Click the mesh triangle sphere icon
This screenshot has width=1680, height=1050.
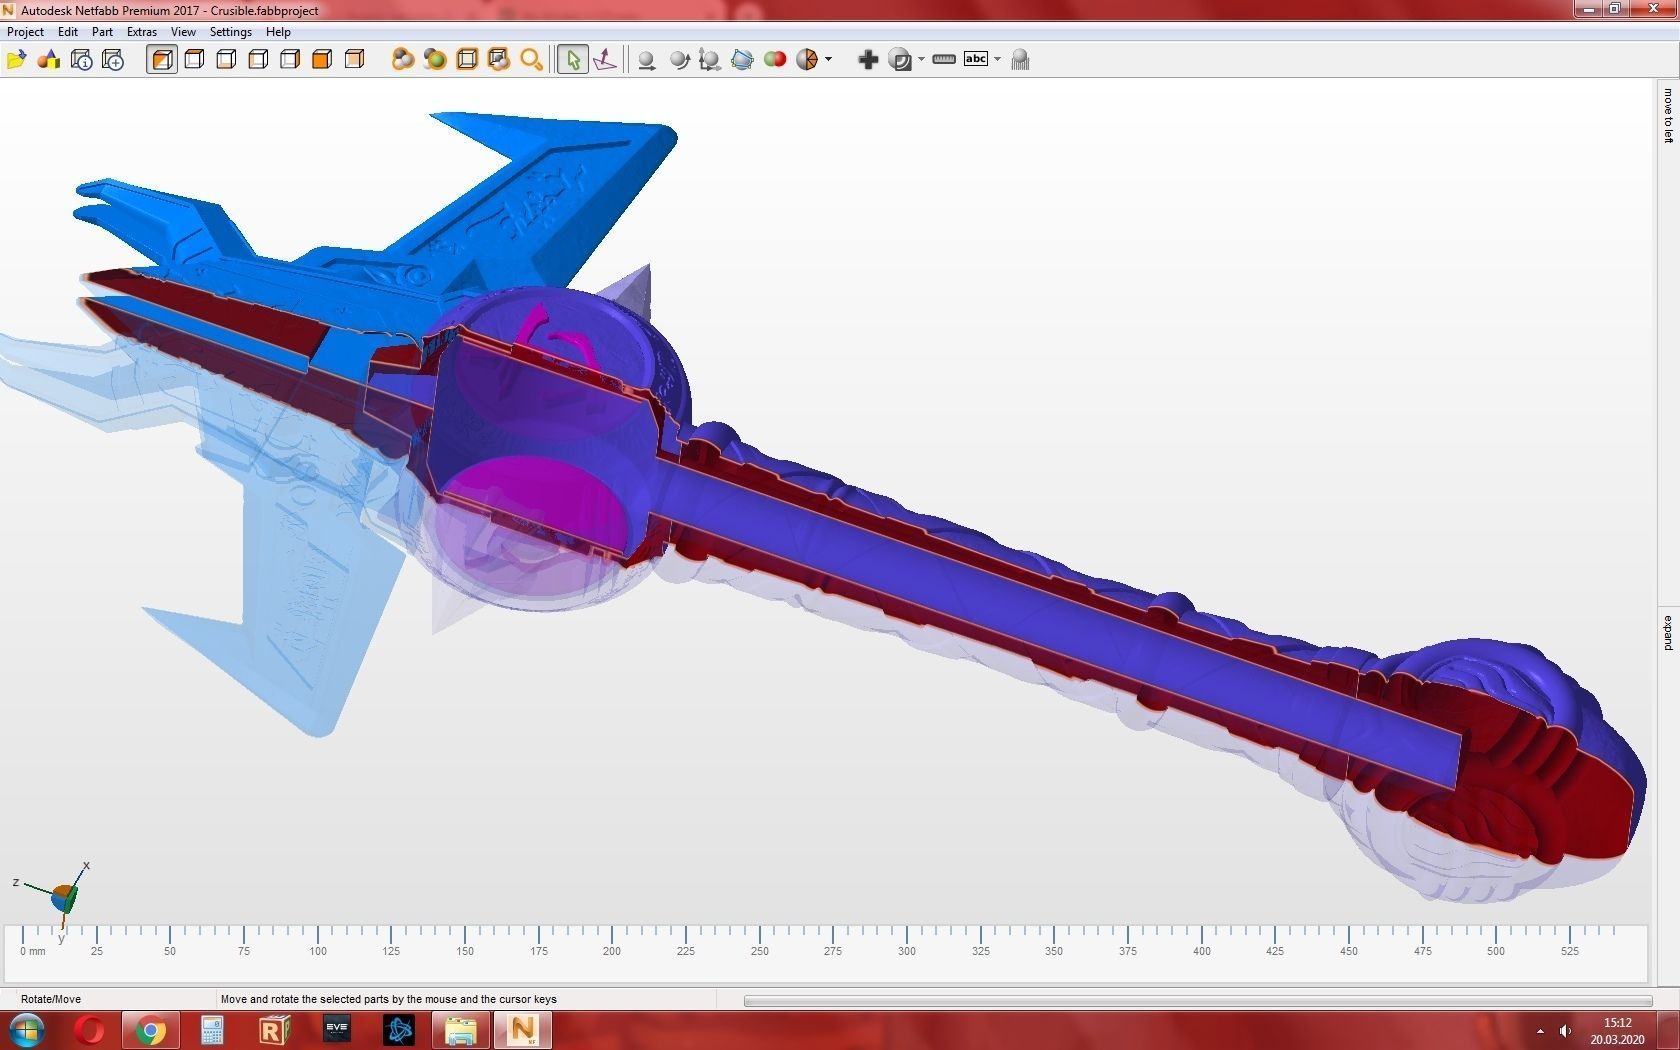pyautogui.click(x=807, y=60)
